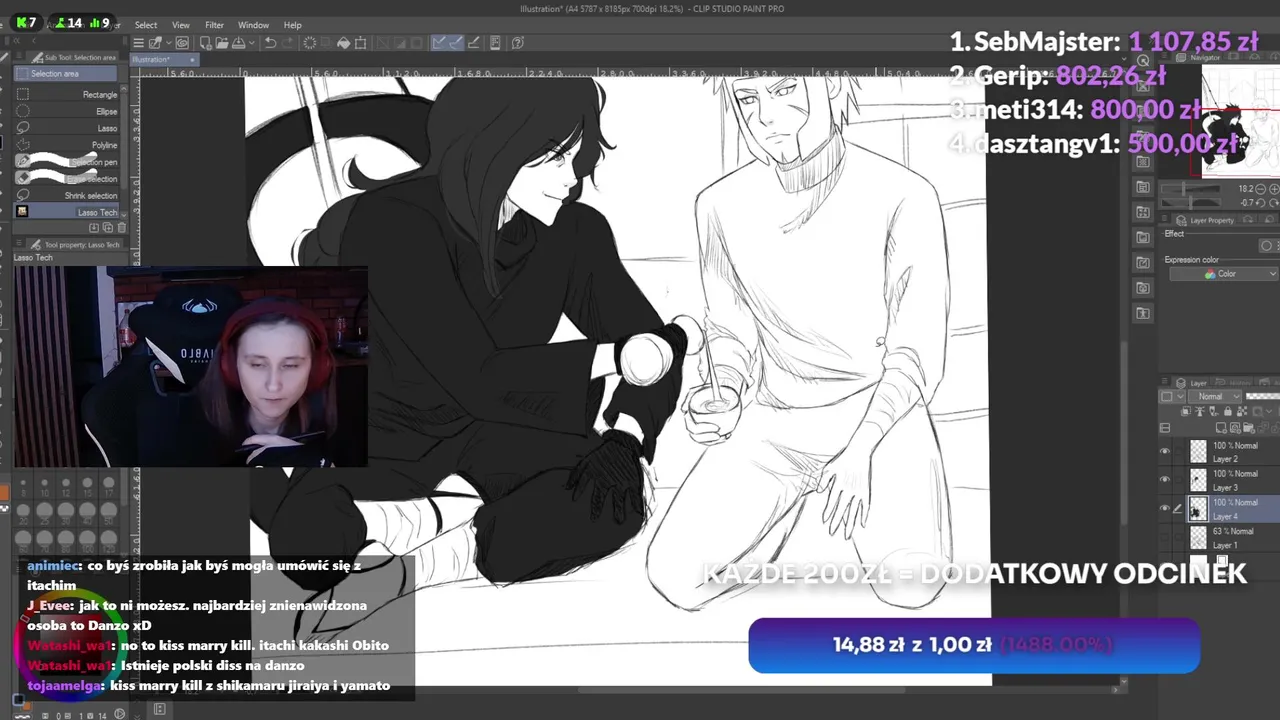The width and height of the screenshot is (1280, 720).
Task: Open the Quick Access palette icon
Action: point(1143,61)
